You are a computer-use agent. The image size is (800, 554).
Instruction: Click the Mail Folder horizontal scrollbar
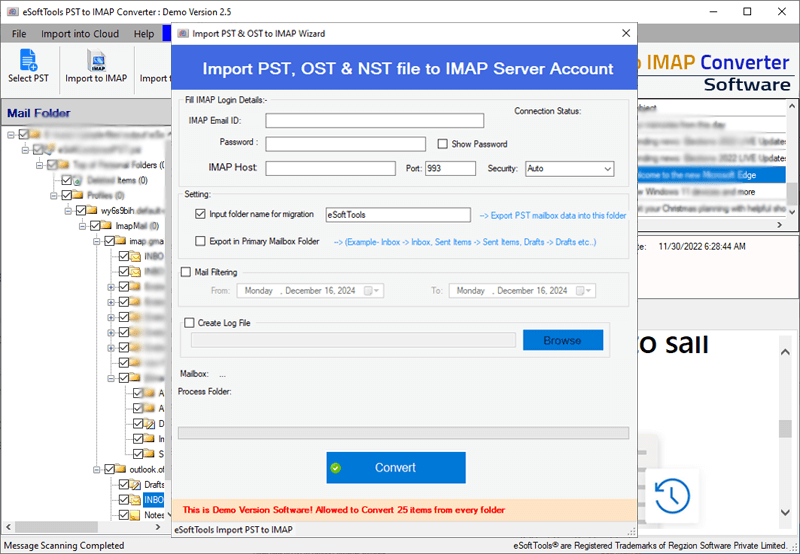click(x=83, y=526)
